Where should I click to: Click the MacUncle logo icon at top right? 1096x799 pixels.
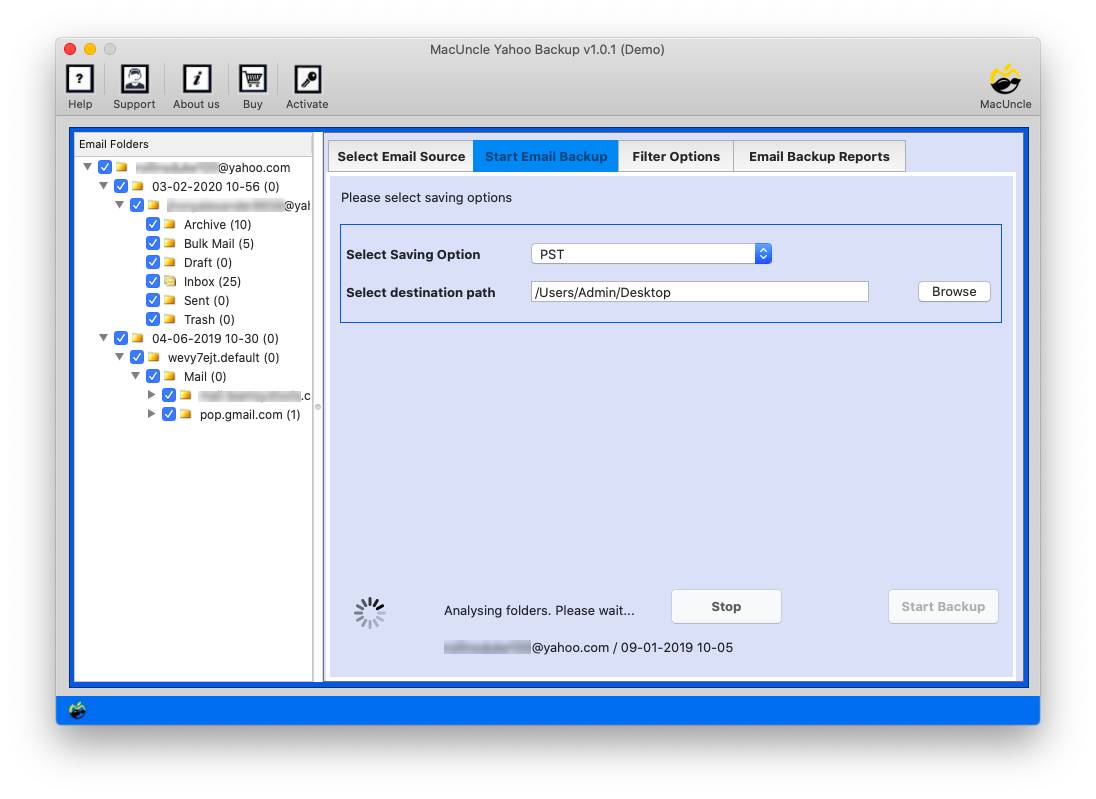coord(1005,79)
